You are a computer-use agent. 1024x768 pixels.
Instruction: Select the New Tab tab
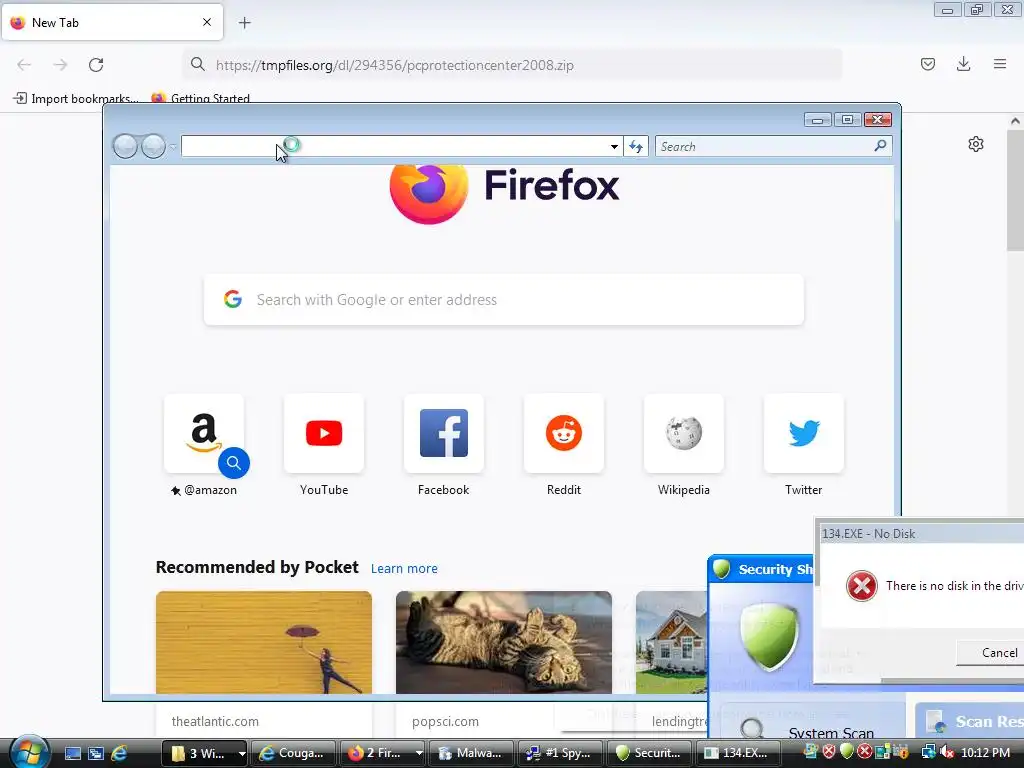pyautogui.click(x=112, y=22)
